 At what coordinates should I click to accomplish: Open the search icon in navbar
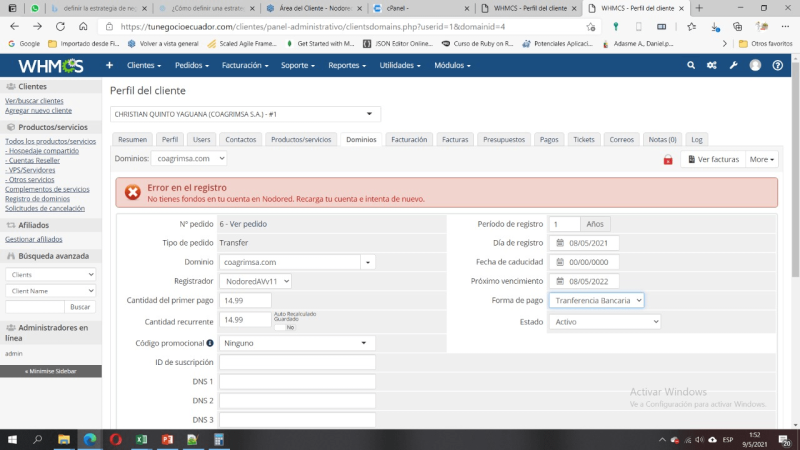[x=691, y=65]
